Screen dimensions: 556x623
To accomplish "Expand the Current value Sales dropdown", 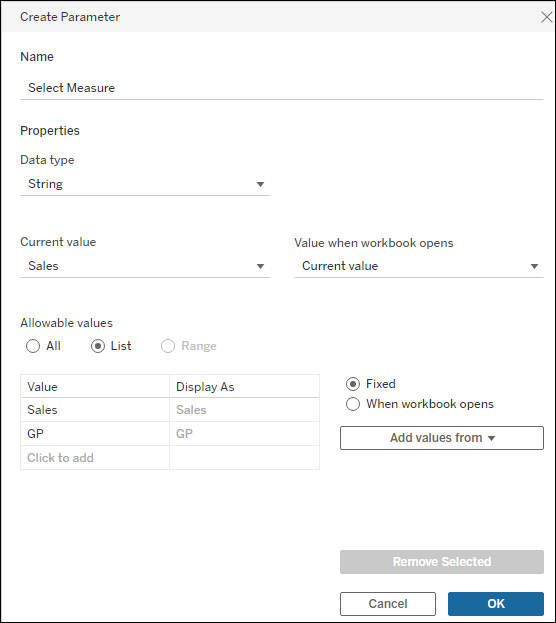I will click(145, 266).
